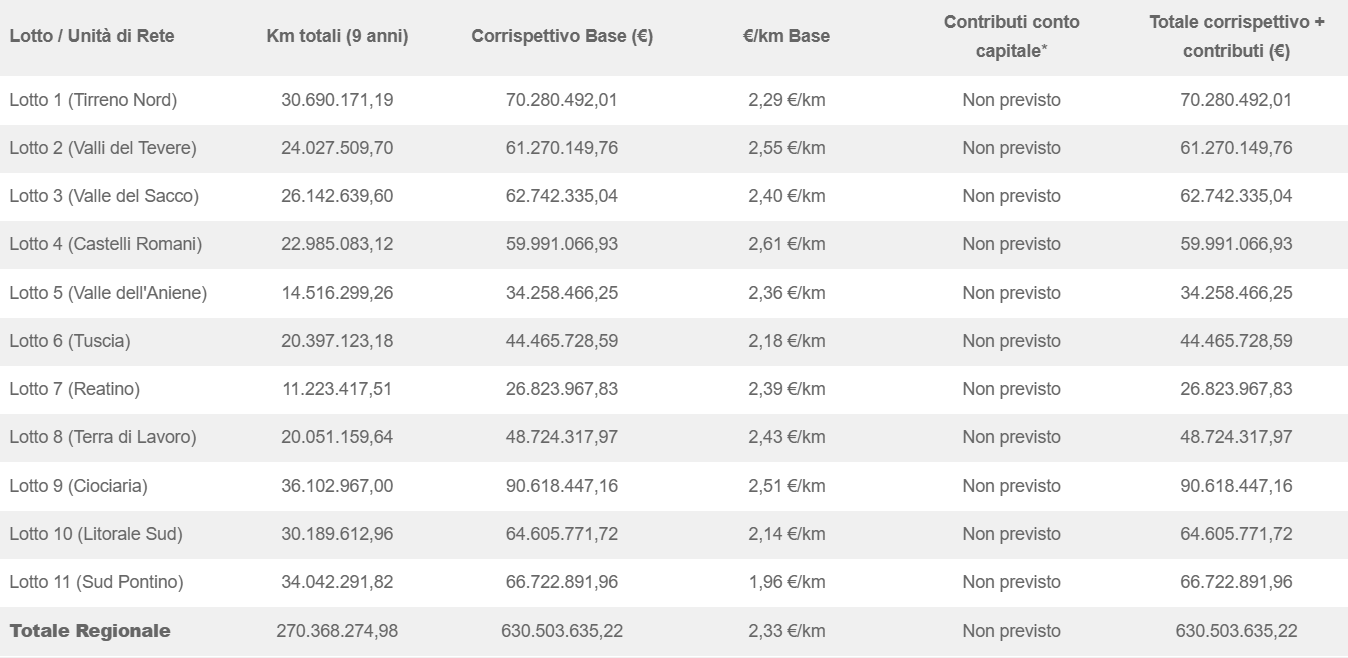Click the regional total 630.503.635,22 in last column
The height and width of the screenshot is (658, 1348).
click(x=1236, y=631)
